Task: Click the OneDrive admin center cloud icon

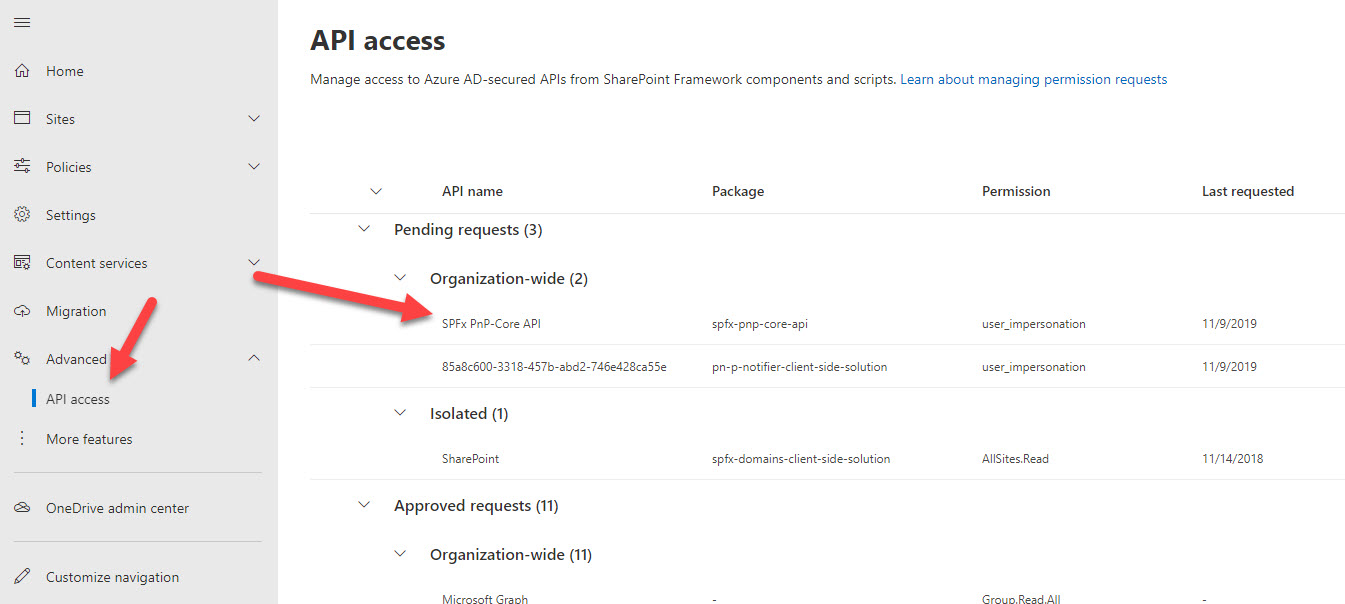Action: (x=22, y=508)
